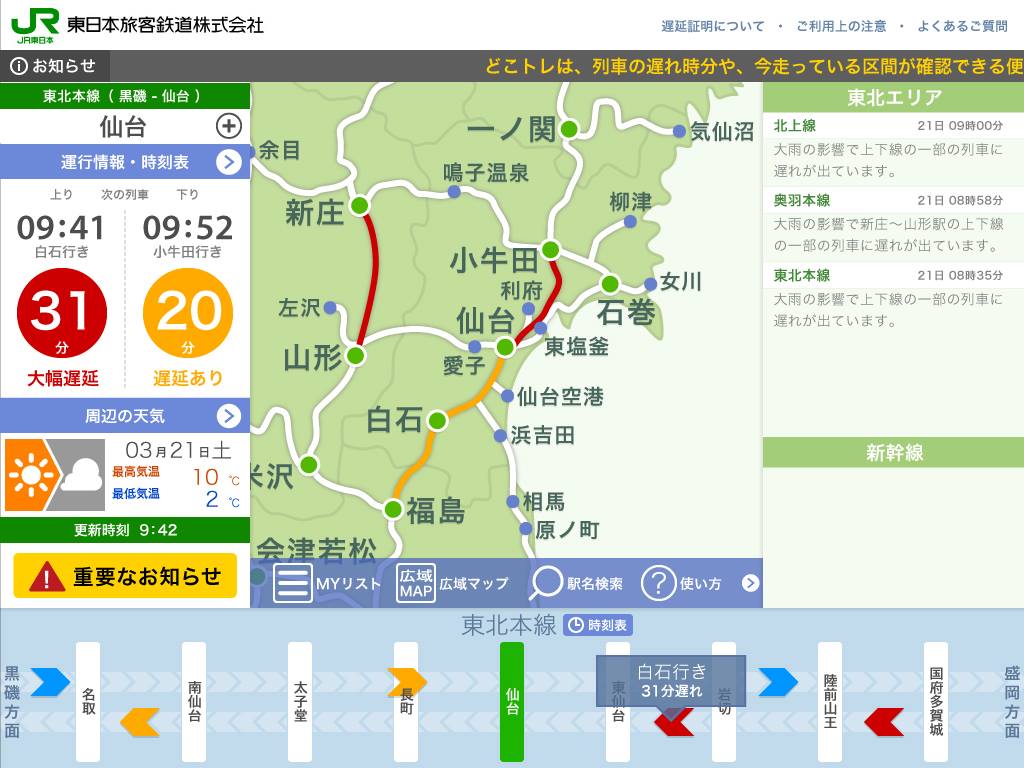Image resolution: width=1024 pixels, height=768 pixels.
Task: Select 白石 station marker on map
Action: (438, 421)
